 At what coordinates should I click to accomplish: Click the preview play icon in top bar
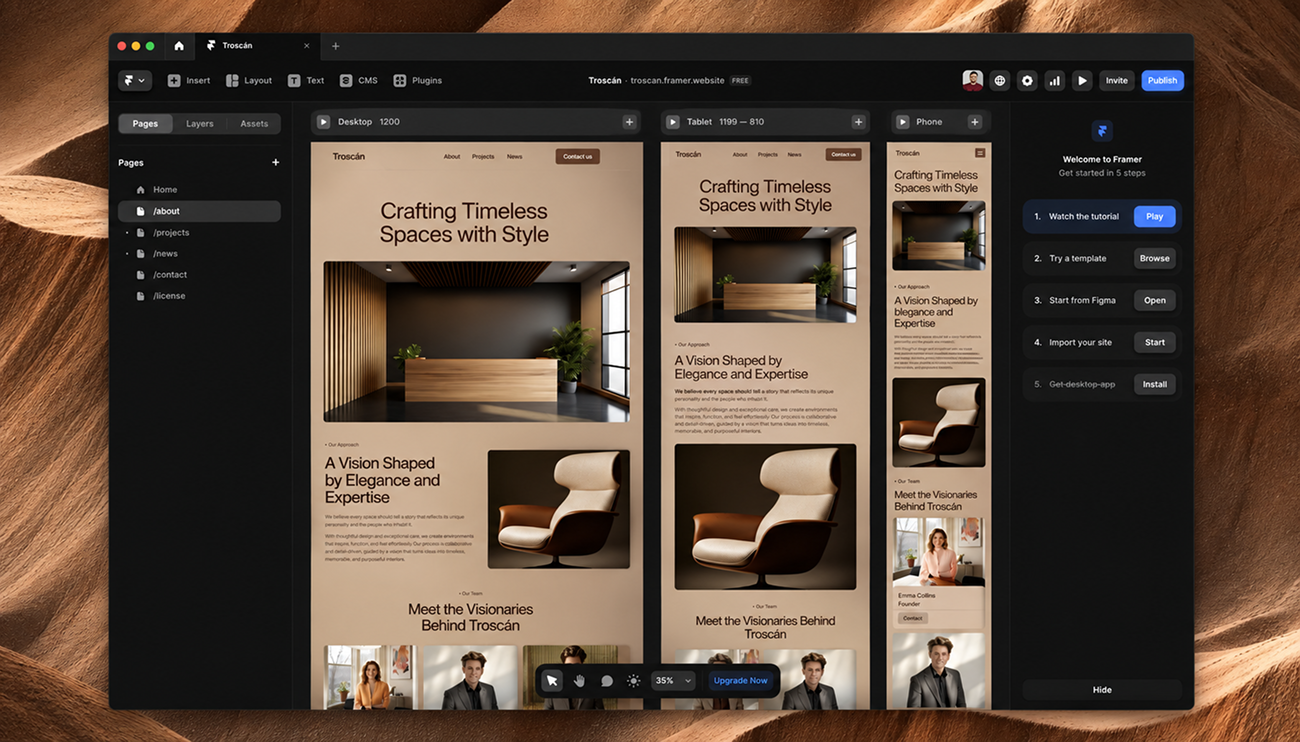tap(1082, 81)
